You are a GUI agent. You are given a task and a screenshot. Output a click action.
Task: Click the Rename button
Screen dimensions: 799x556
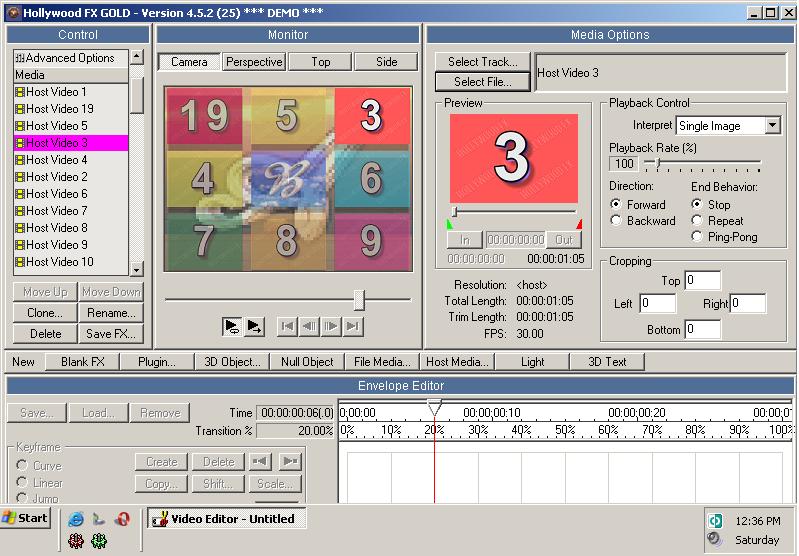coord(111,313)
